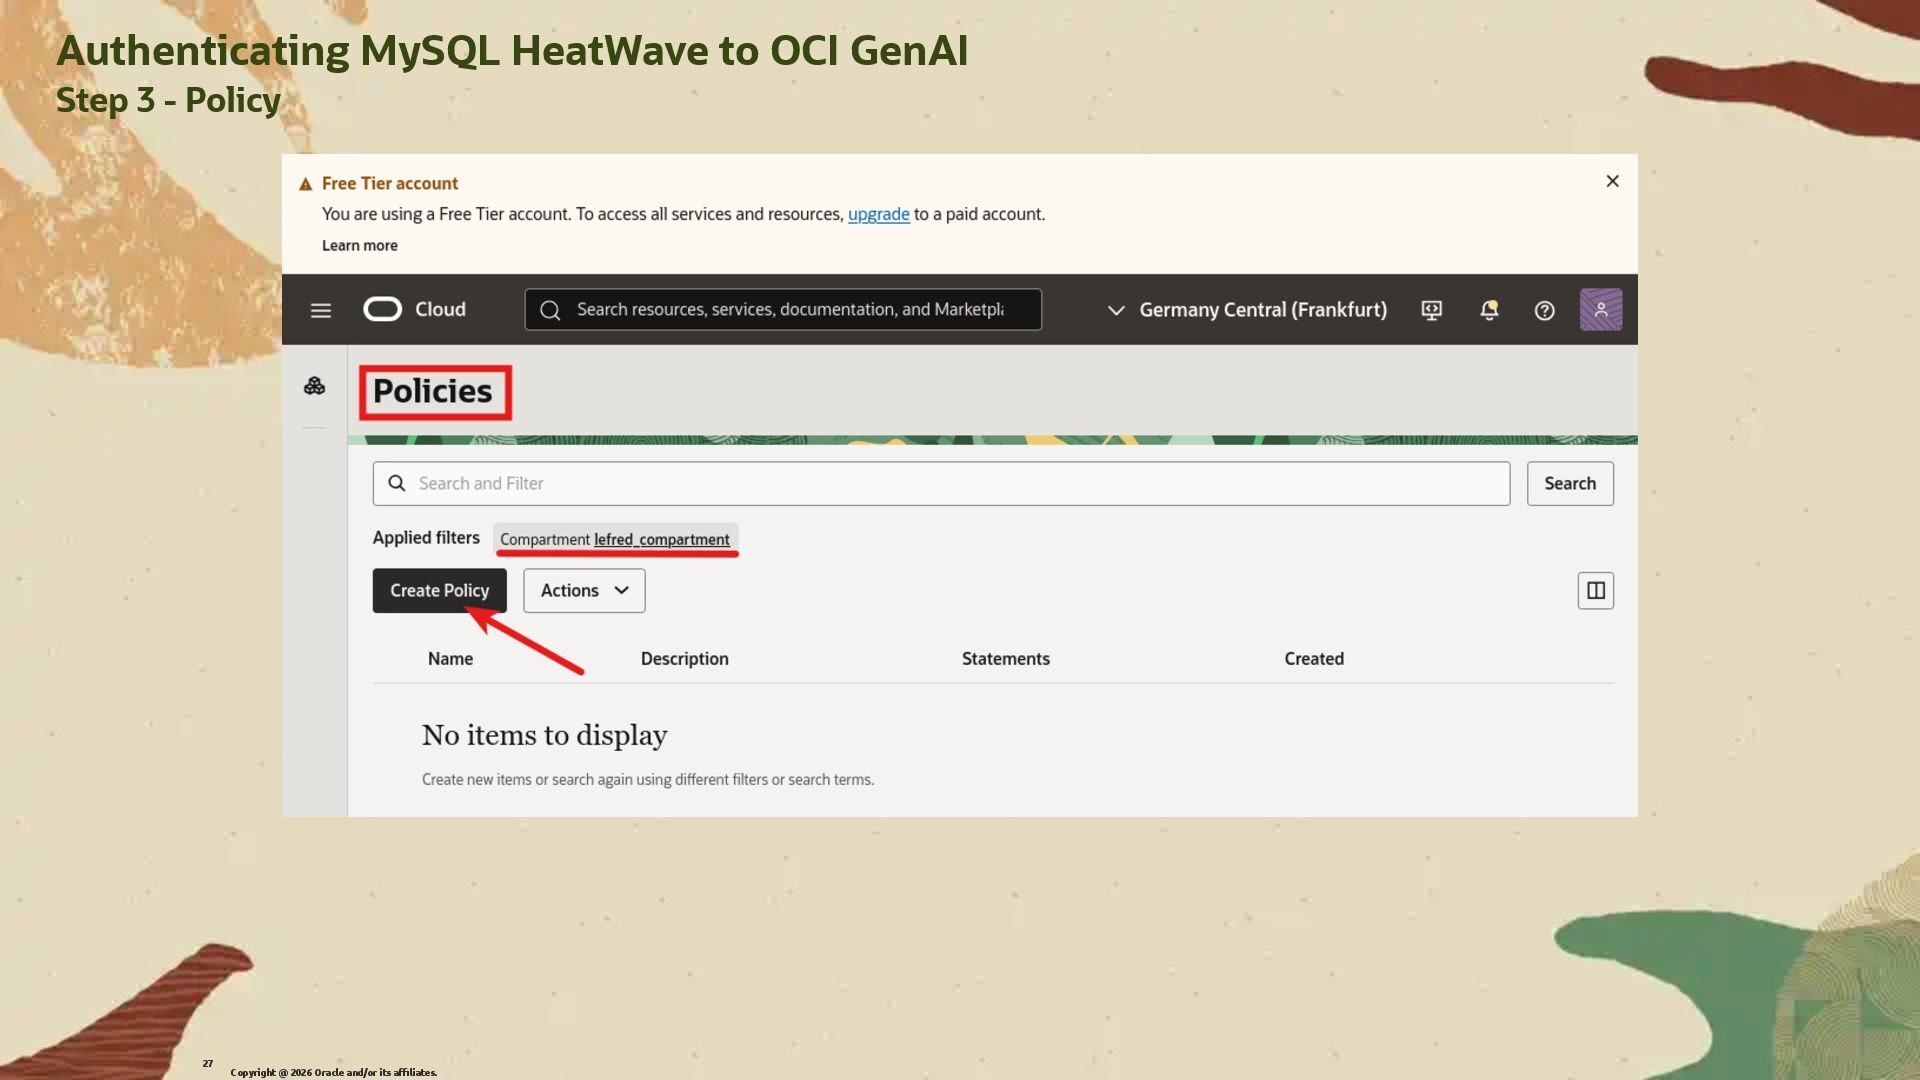Sort by the Name column header
This screenshot has height=1080, width=1920.
click(x=450, y=659)
